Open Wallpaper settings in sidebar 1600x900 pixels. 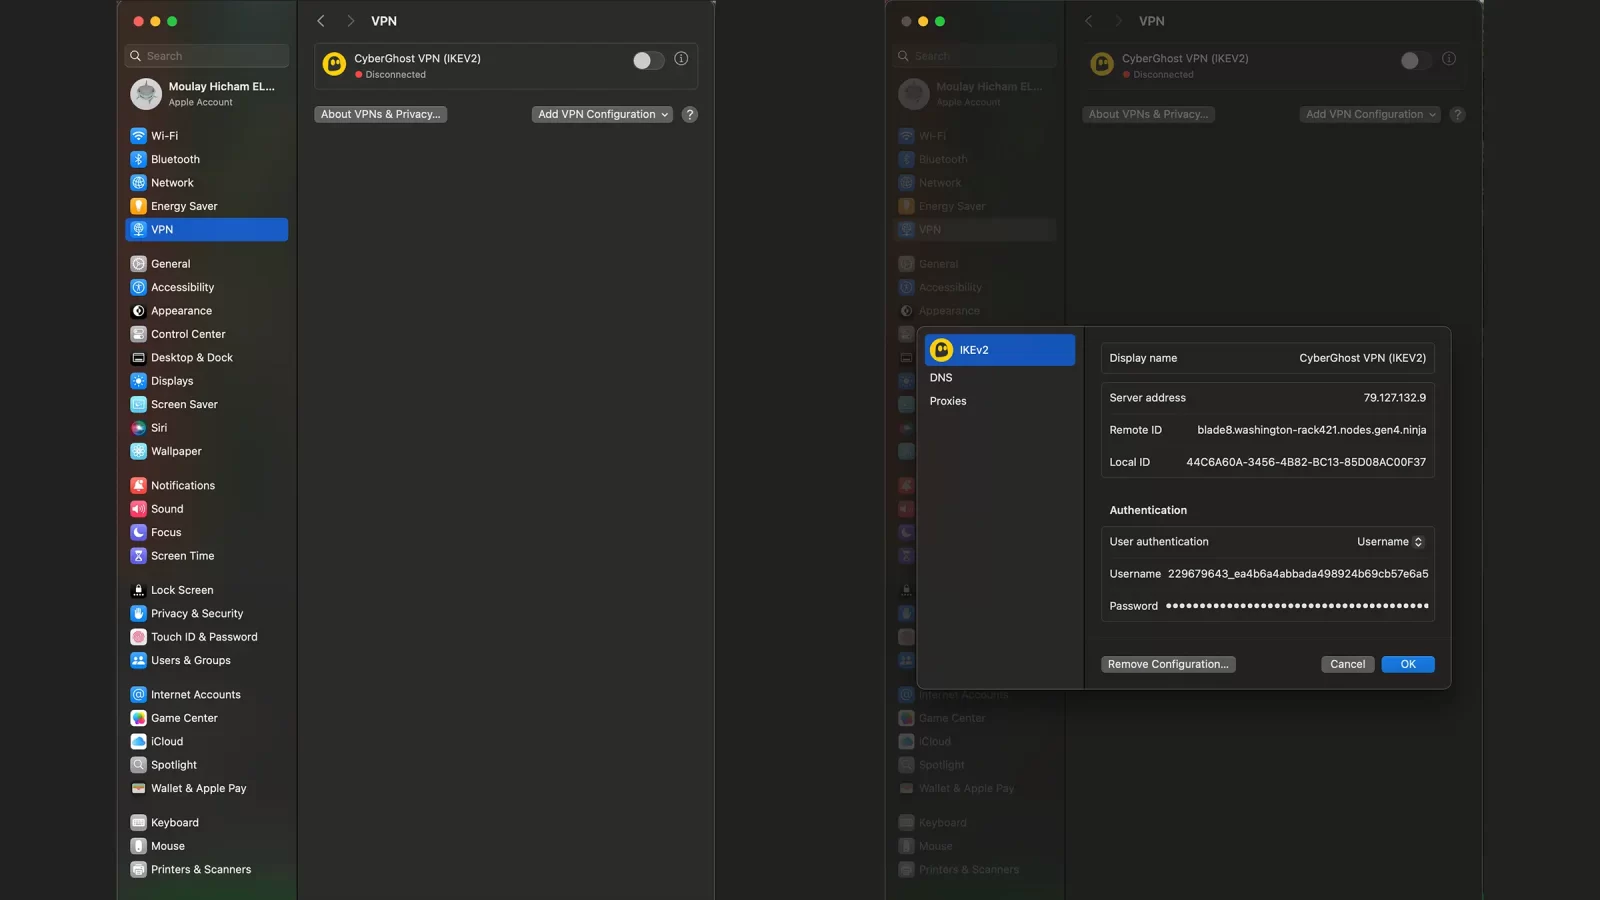coord(206,451)
